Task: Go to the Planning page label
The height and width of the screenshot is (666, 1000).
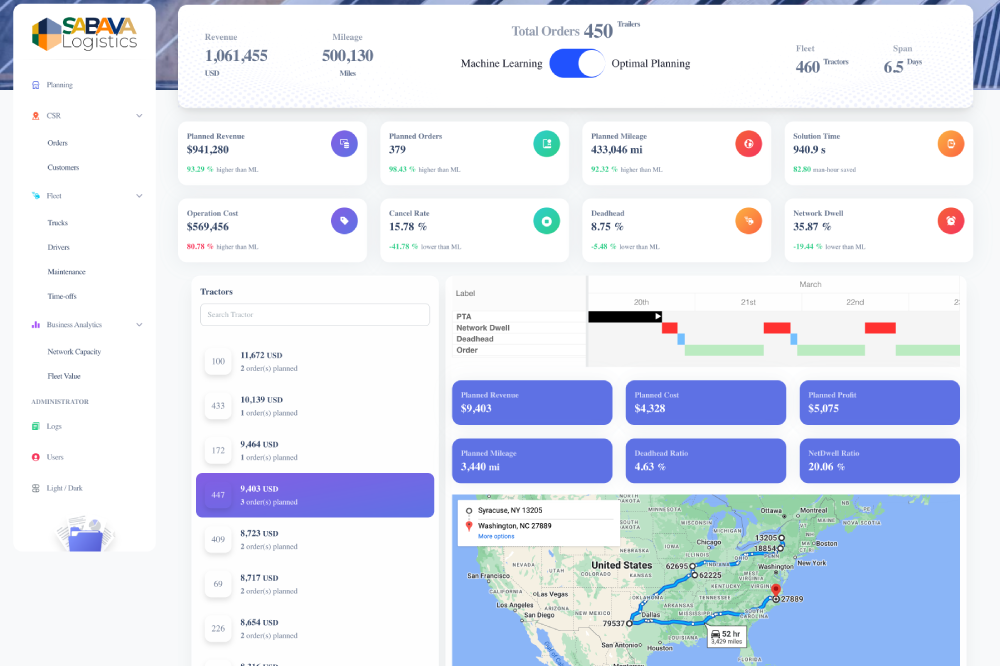Action: click(x=59, y=85)
